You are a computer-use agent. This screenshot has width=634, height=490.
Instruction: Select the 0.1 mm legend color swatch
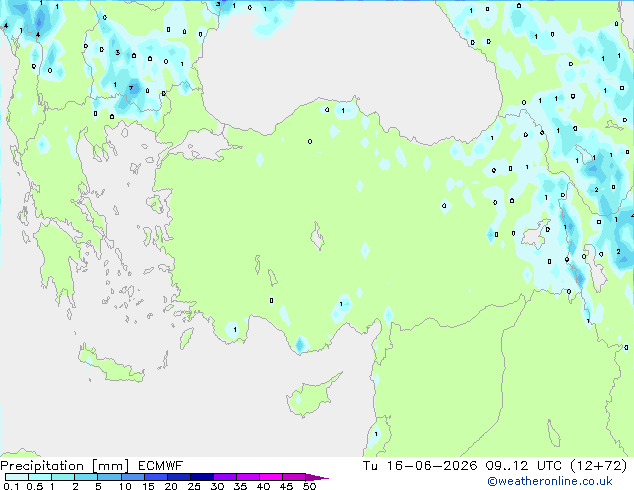(17, 477)
